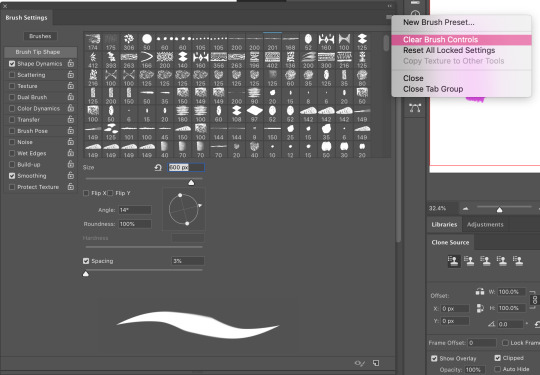Toggle the lock icon beside Smoothing
This screenshot has height=375, width=540.
pyautogui.click(x=71, y=175)
